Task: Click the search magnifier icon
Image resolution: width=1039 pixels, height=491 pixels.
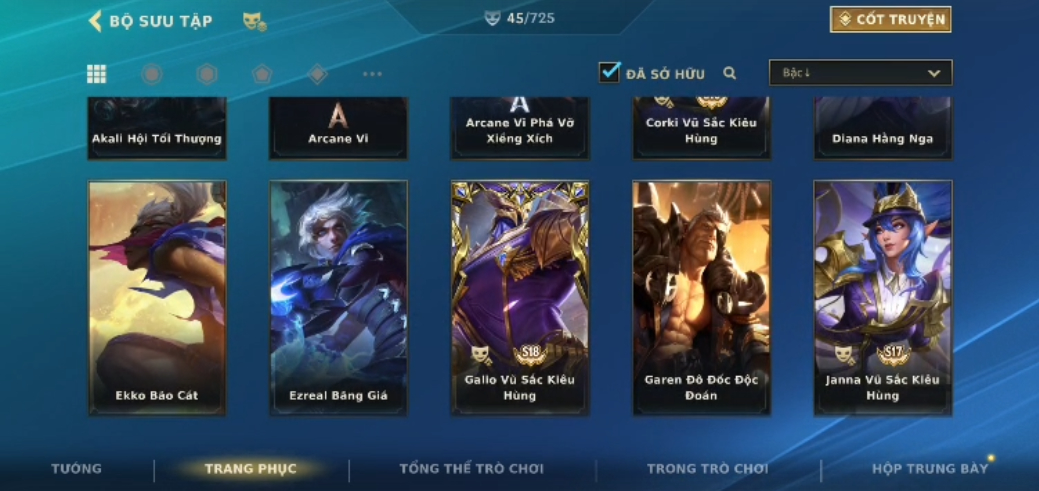Action: [x=730, y=73]
